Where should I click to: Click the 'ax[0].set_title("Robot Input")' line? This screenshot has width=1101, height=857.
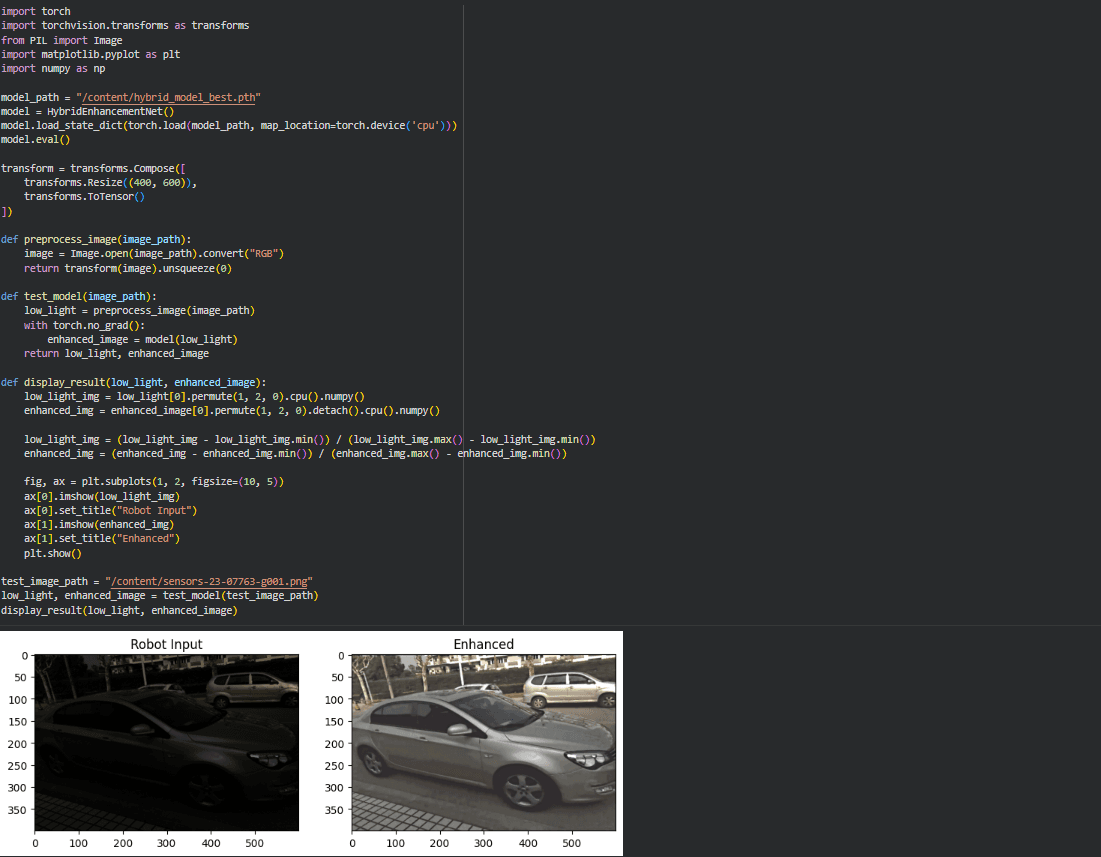pos(110,510)
